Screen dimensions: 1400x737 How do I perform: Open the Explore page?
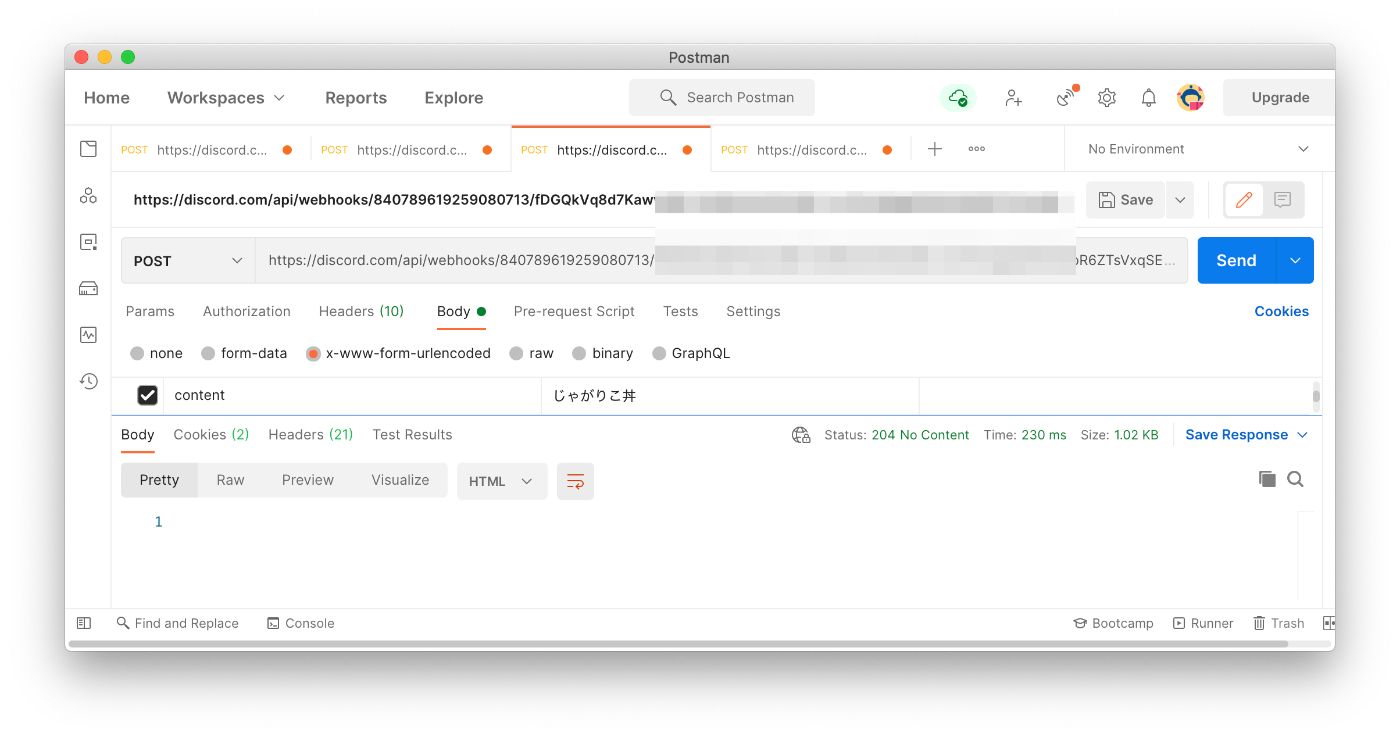tap(454, 97)
